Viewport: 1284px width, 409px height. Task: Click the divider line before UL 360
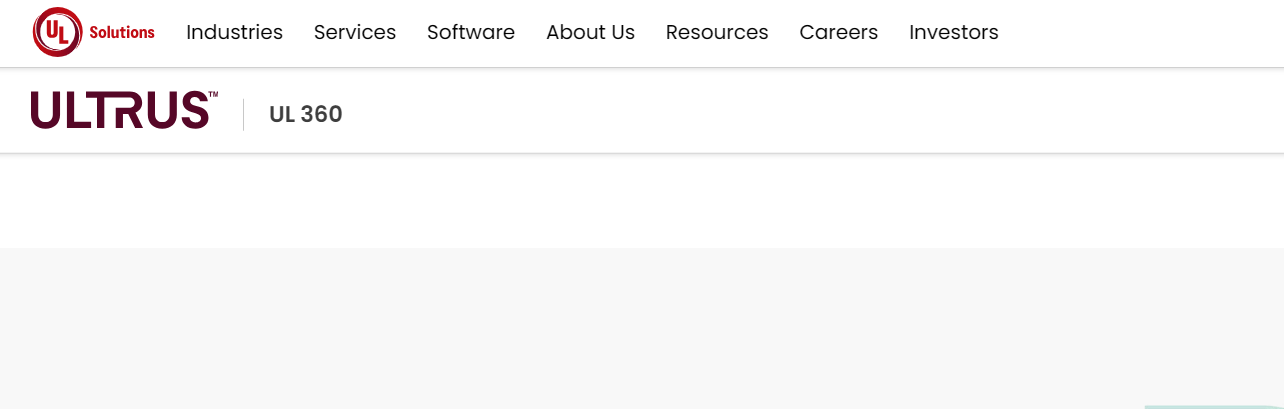coord(244,114)
